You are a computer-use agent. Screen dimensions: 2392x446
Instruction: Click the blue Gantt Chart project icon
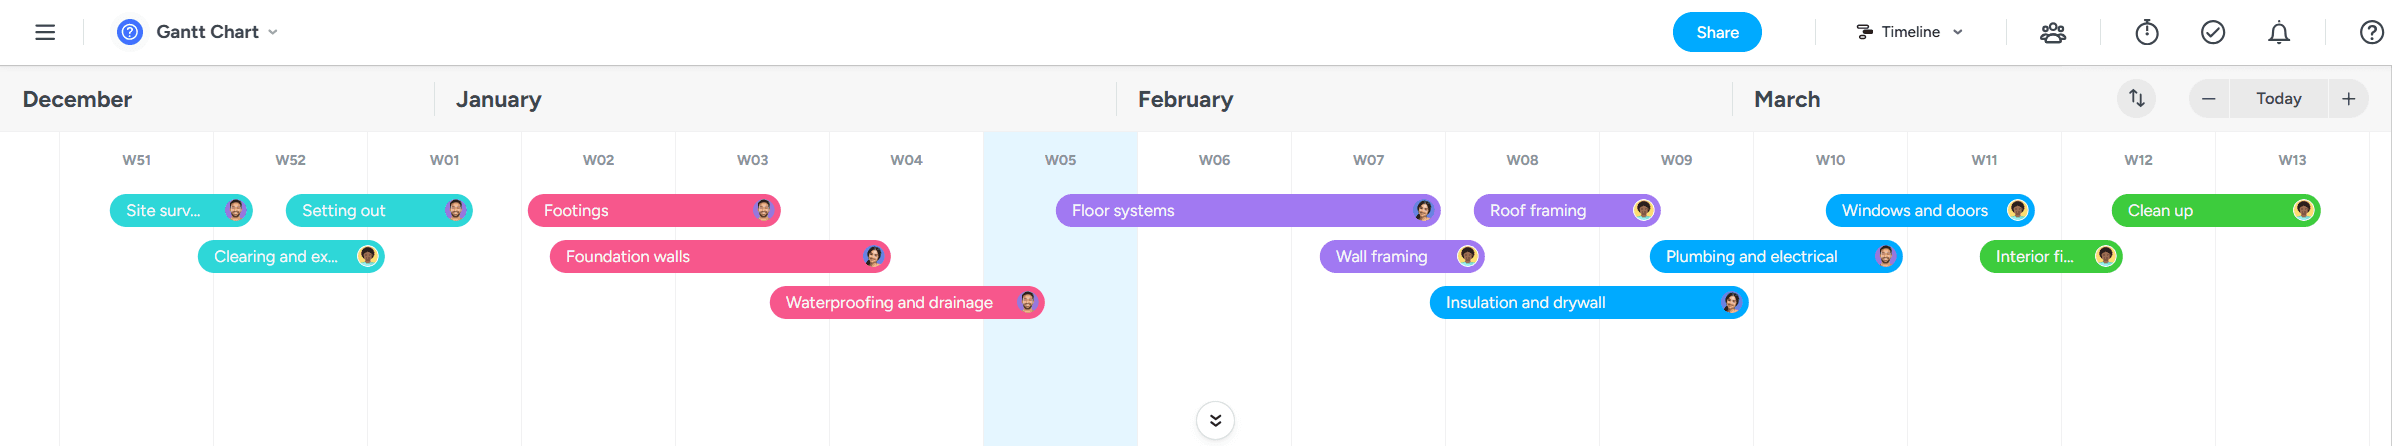click(x=130, y=32)
